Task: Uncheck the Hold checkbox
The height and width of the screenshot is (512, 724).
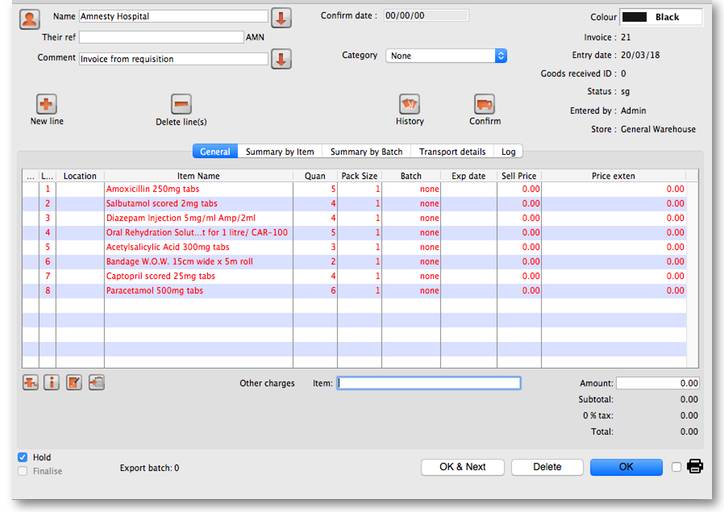Action: click(23, 457)
